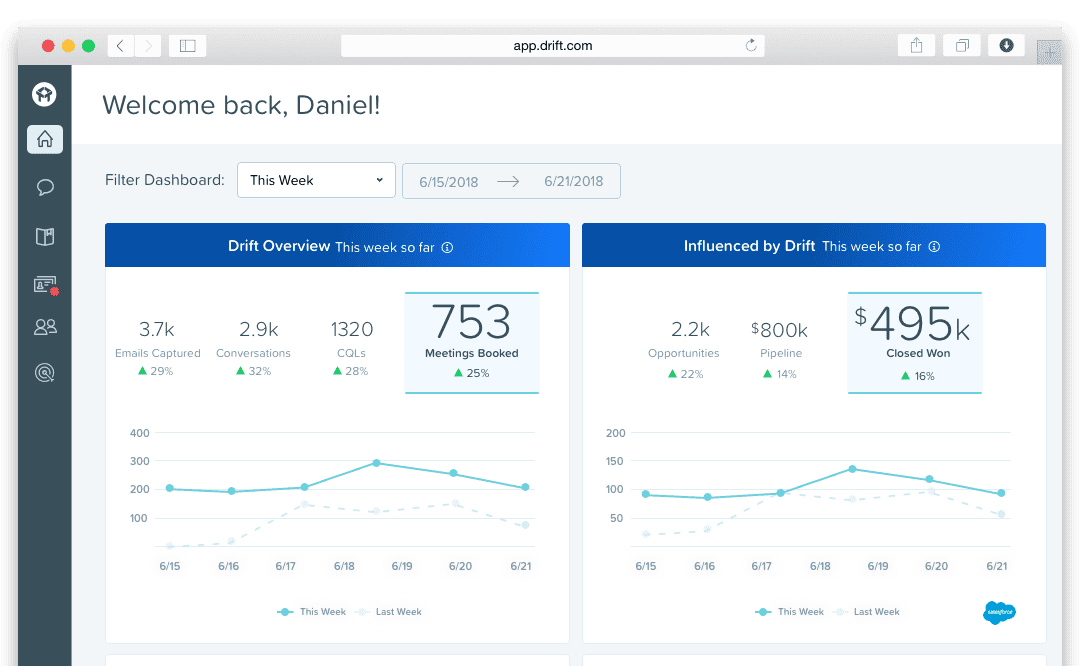Open the Home dashboard icon

tap(45, 140)
